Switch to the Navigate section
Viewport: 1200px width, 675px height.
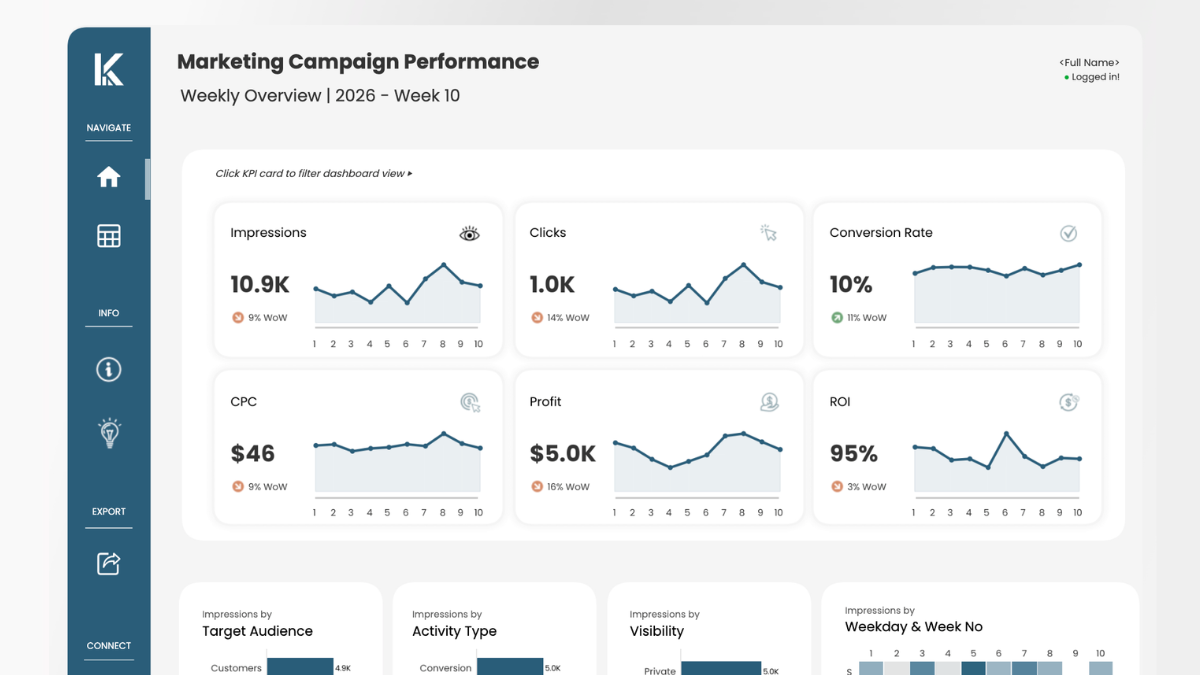[x=109, y=127]
